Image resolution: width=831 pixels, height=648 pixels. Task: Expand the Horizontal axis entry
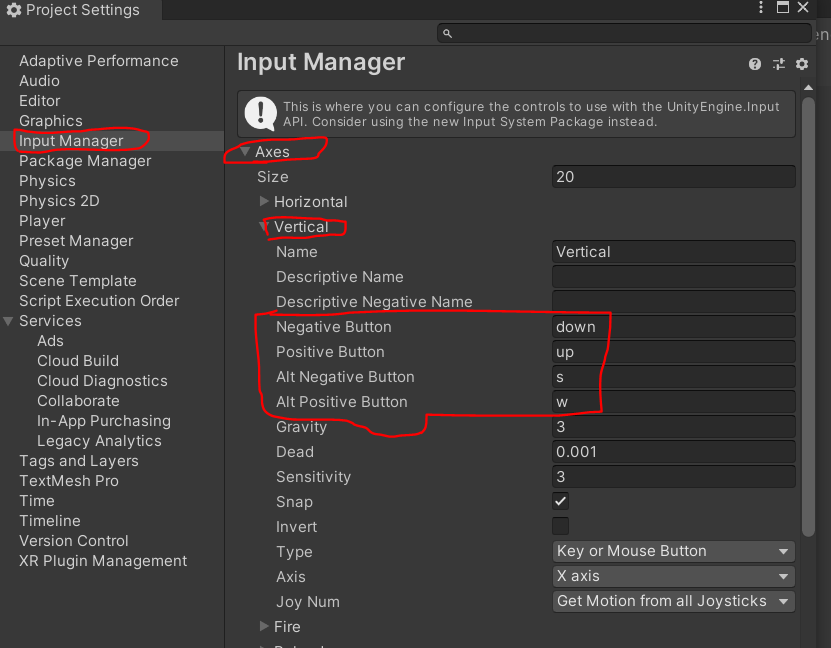click(264, 201)
